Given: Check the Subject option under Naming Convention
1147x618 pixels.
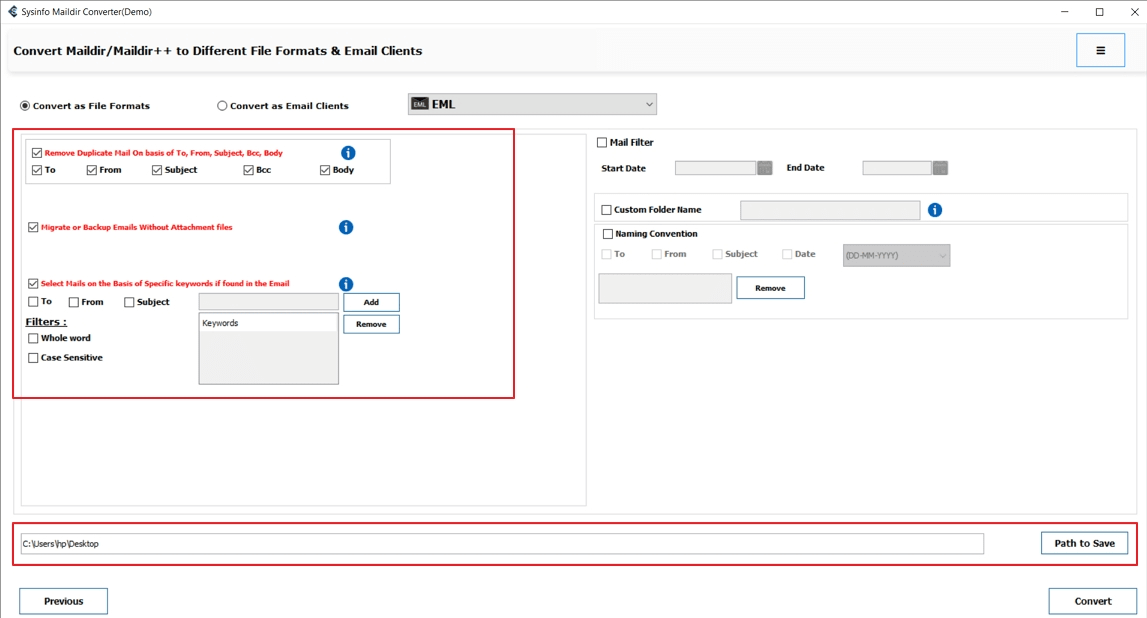Looking at the screenshot, I should [x=718, y=255].
